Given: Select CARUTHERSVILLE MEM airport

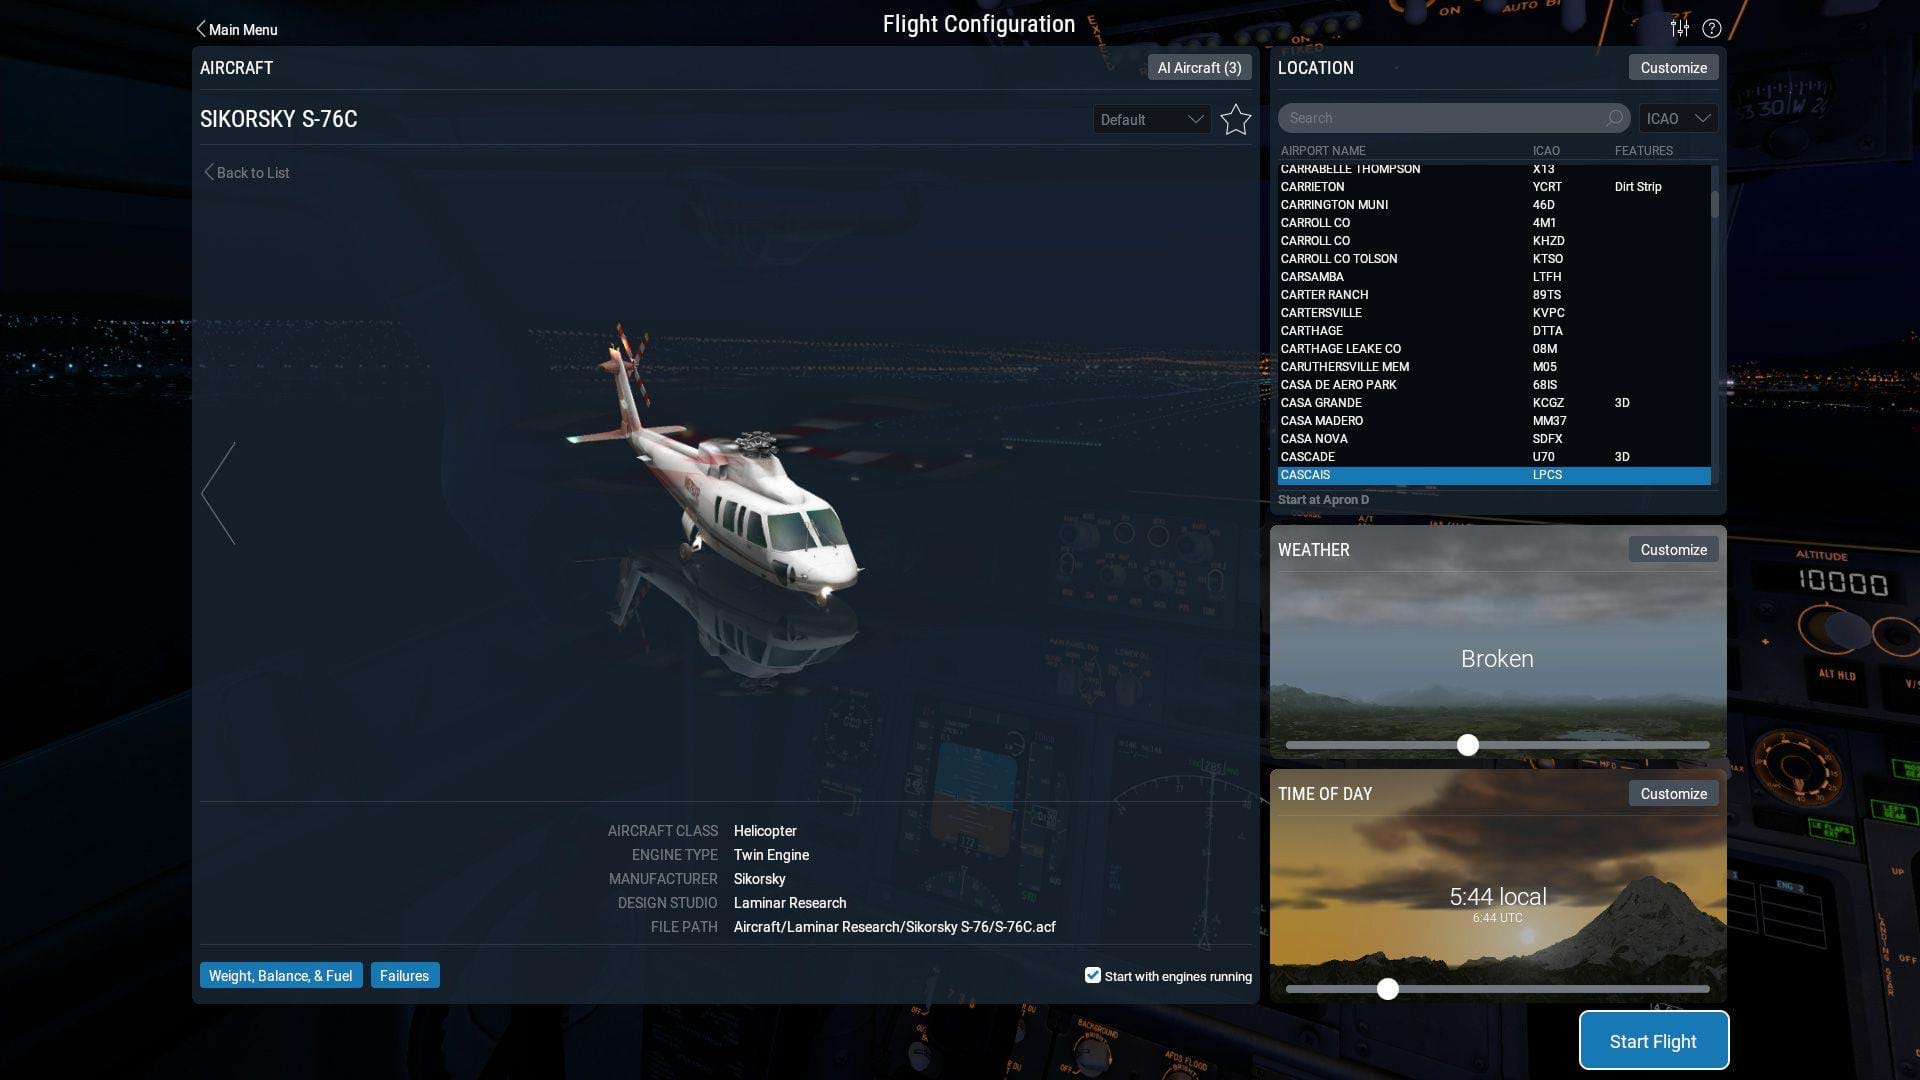Looking at the screenshot, I should (1494, 366).
